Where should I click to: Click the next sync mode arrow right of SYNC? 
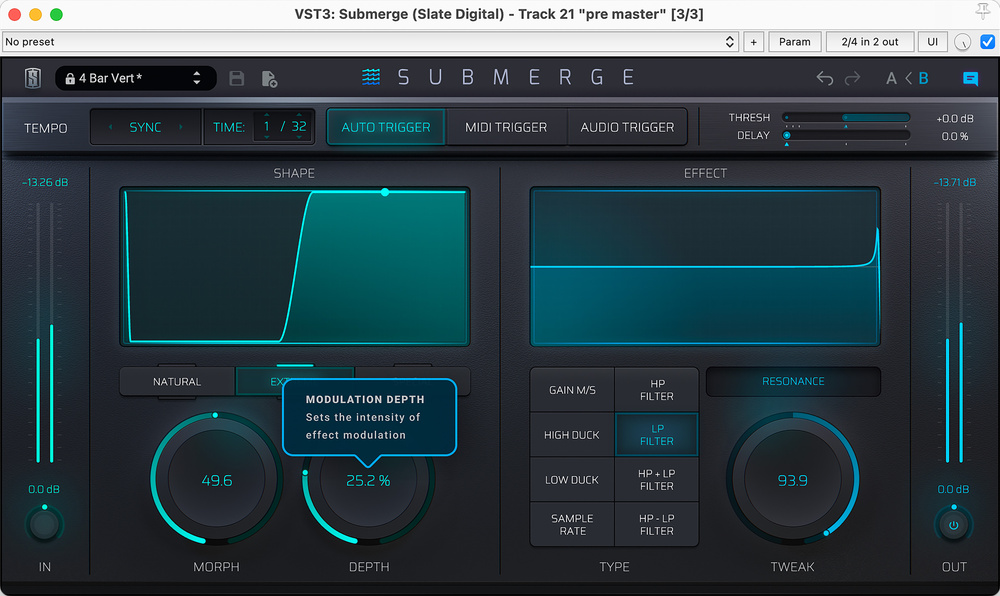pyautogui.click(x=180, y=127)
